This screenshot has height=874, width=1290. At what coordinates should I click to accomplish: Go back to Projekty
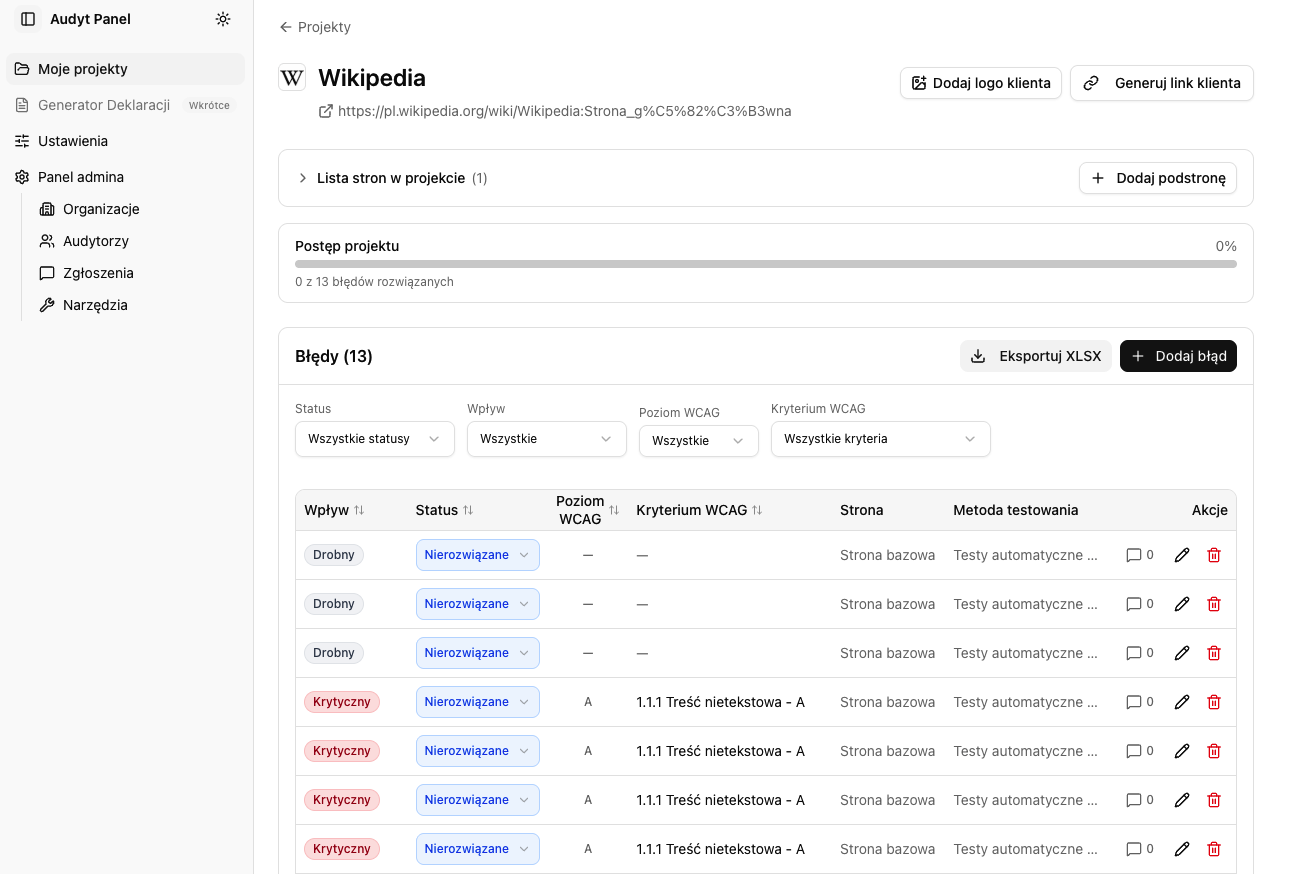pyautogui.click(x=315, y=27)
